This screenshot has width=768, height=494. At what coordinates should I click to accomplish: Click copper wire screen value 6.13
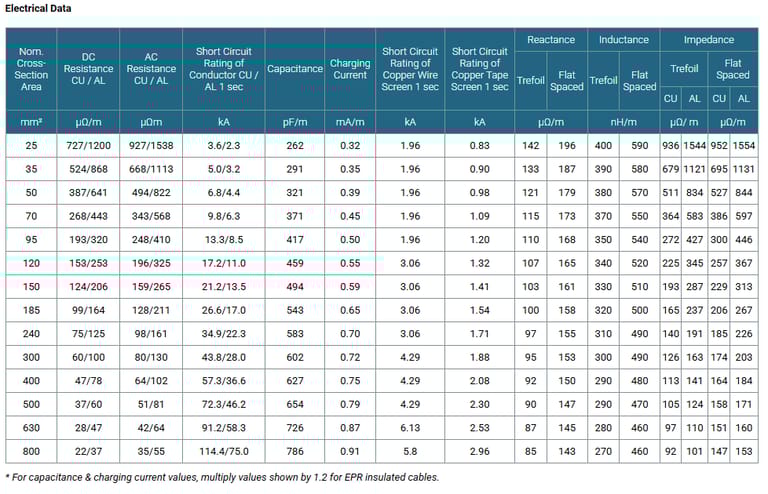410,428
